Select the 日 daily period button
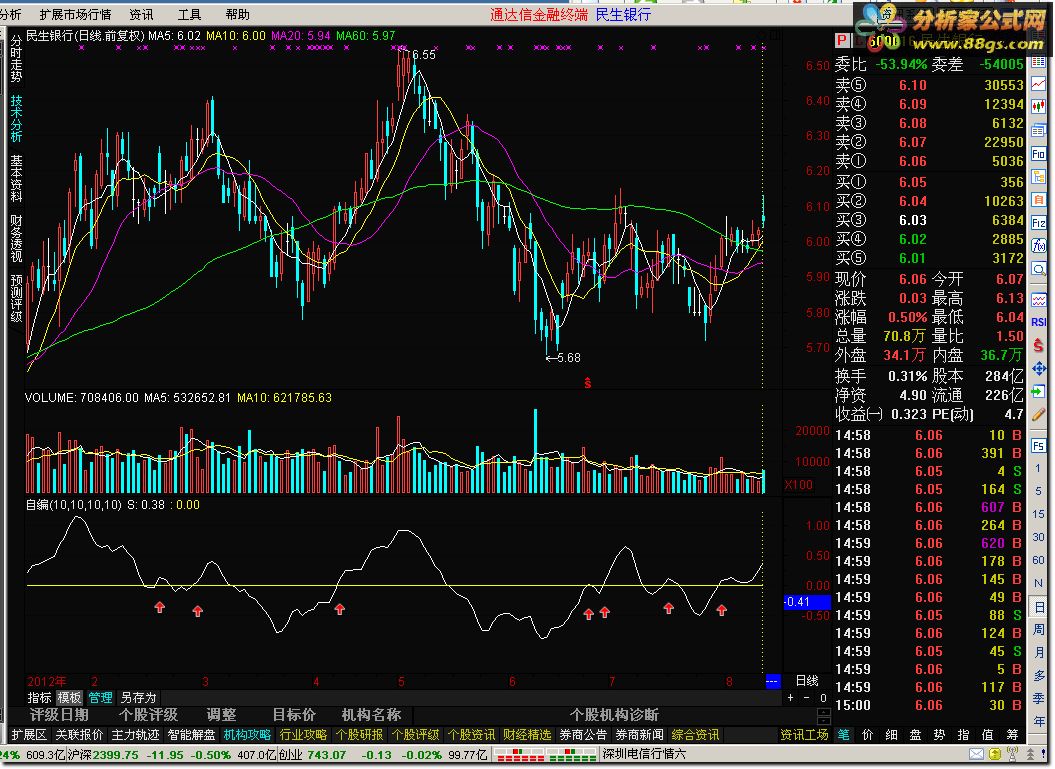 pos(1039,607)
